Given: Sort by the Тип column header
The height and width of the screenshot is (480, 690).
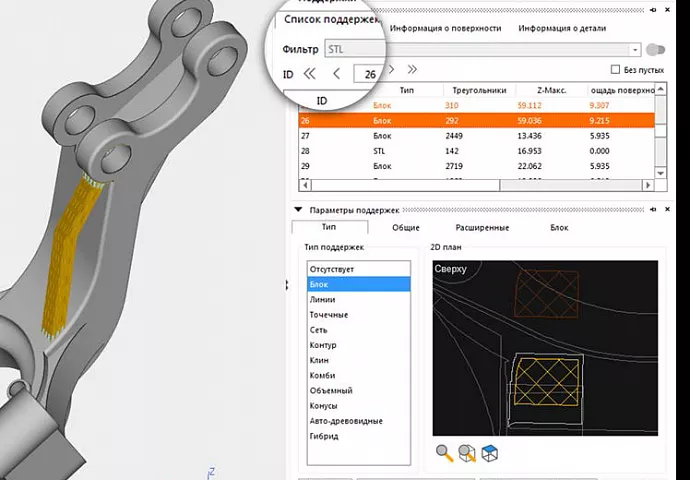Looking at the screenshot, I should pyautogui.click(x=407, y=90).
